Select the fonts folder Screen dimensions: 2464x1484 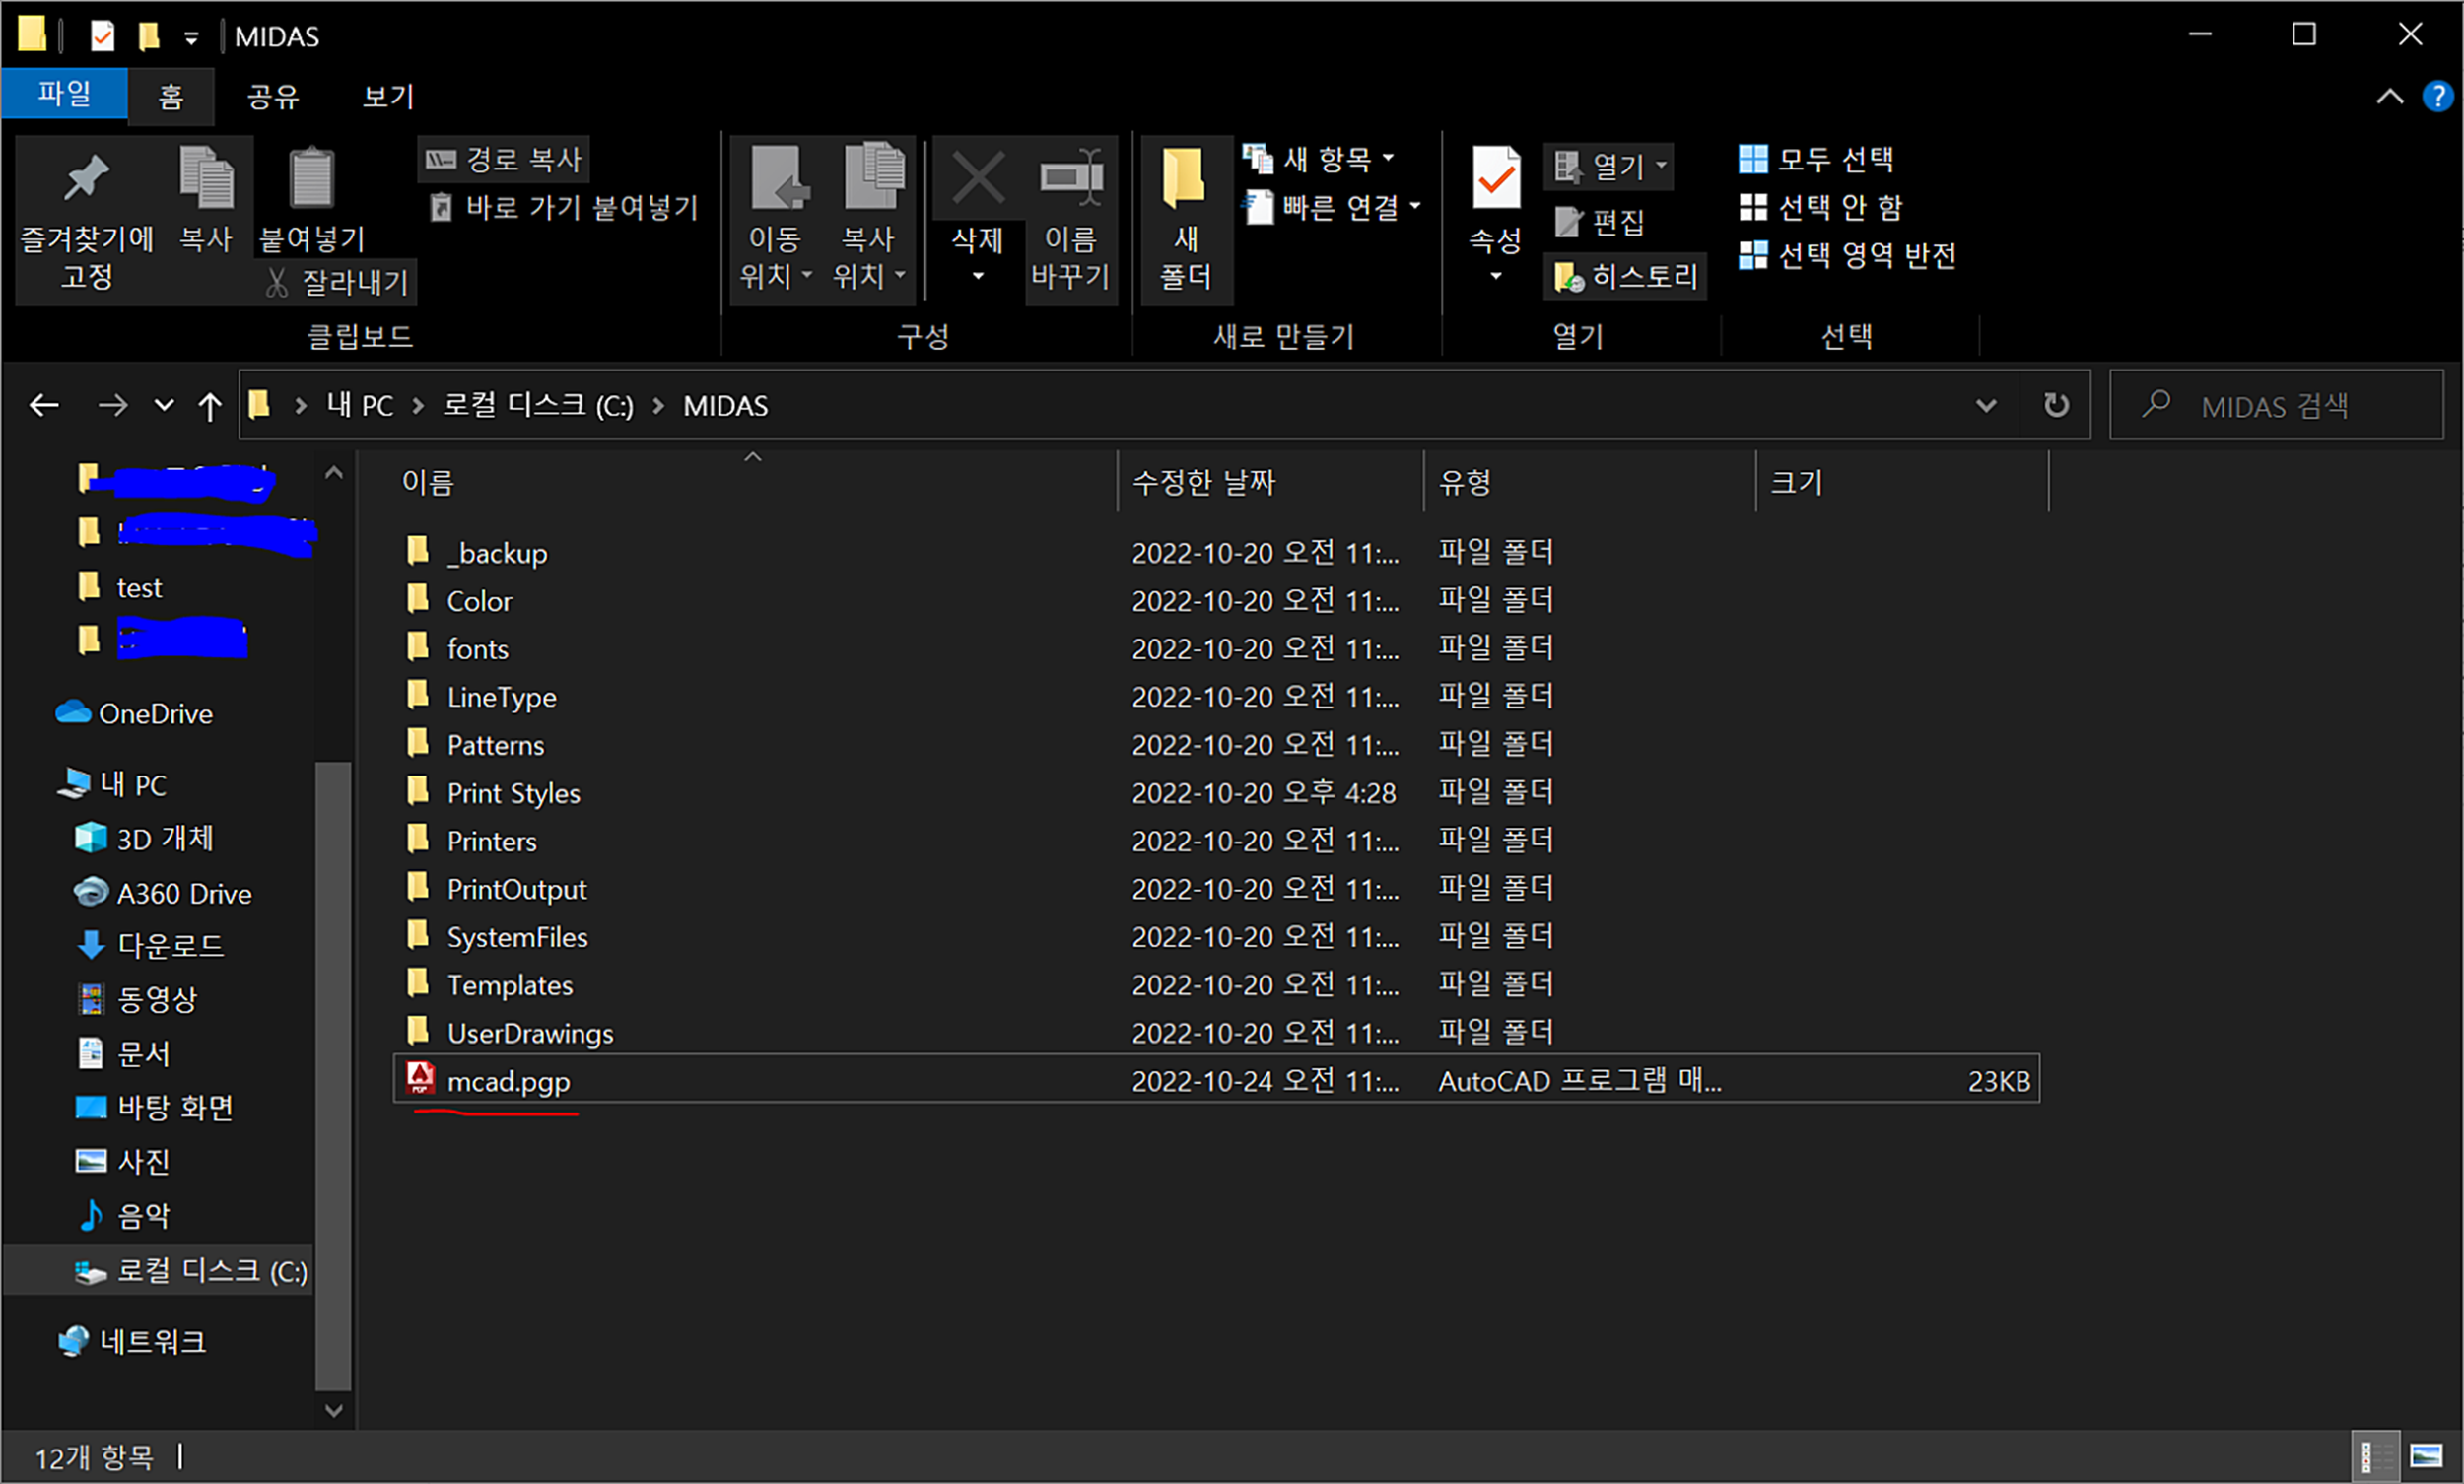tap(1216, 649)
